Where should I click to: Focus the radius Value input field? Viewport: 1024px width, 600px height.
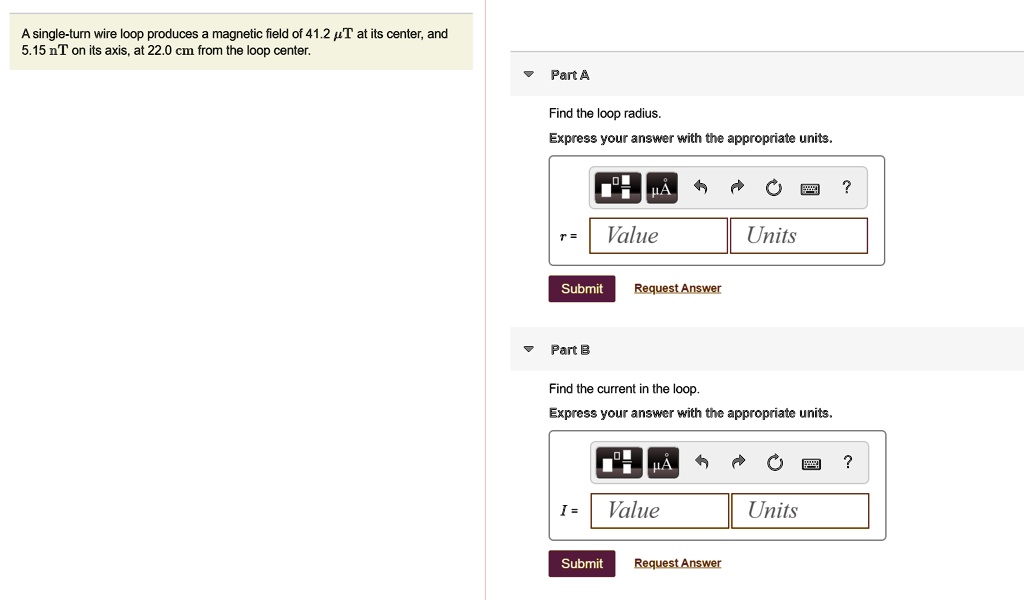tap(658, 236)
